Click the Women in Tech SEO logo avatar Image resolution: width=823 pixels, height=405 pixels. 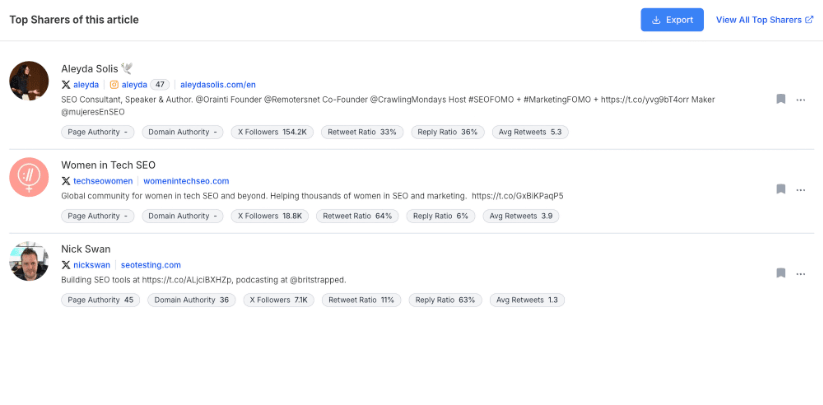pyautogui.click(x=29, y=177)
